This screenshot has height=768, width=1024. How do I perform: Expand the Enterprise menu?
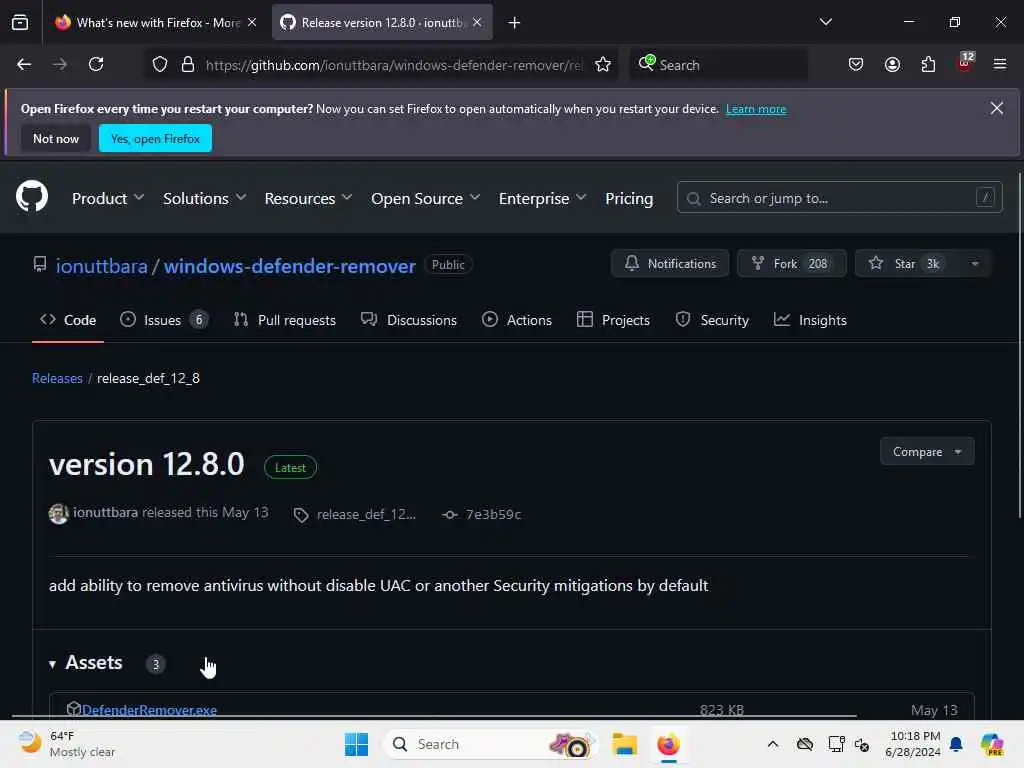(542, 199)
